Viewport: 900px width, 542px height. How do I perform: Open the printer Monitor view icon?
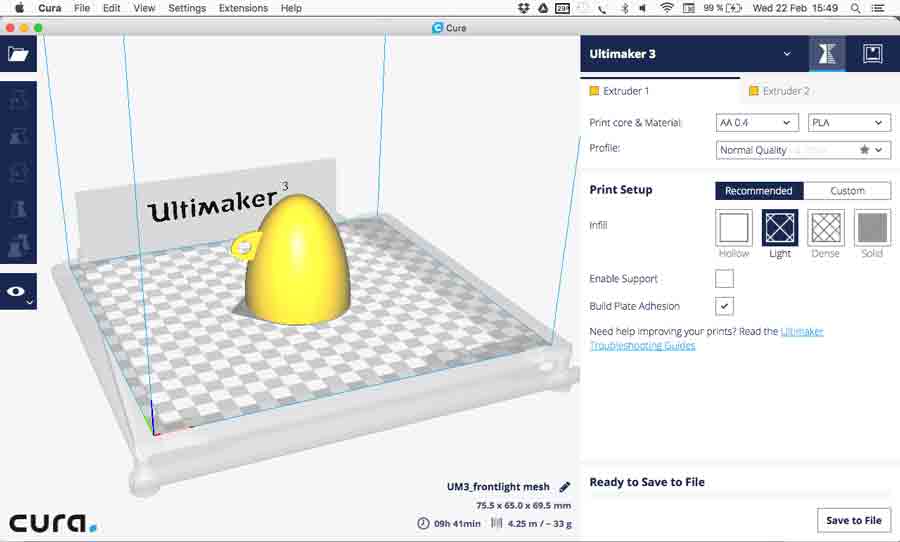pos(872,54)
